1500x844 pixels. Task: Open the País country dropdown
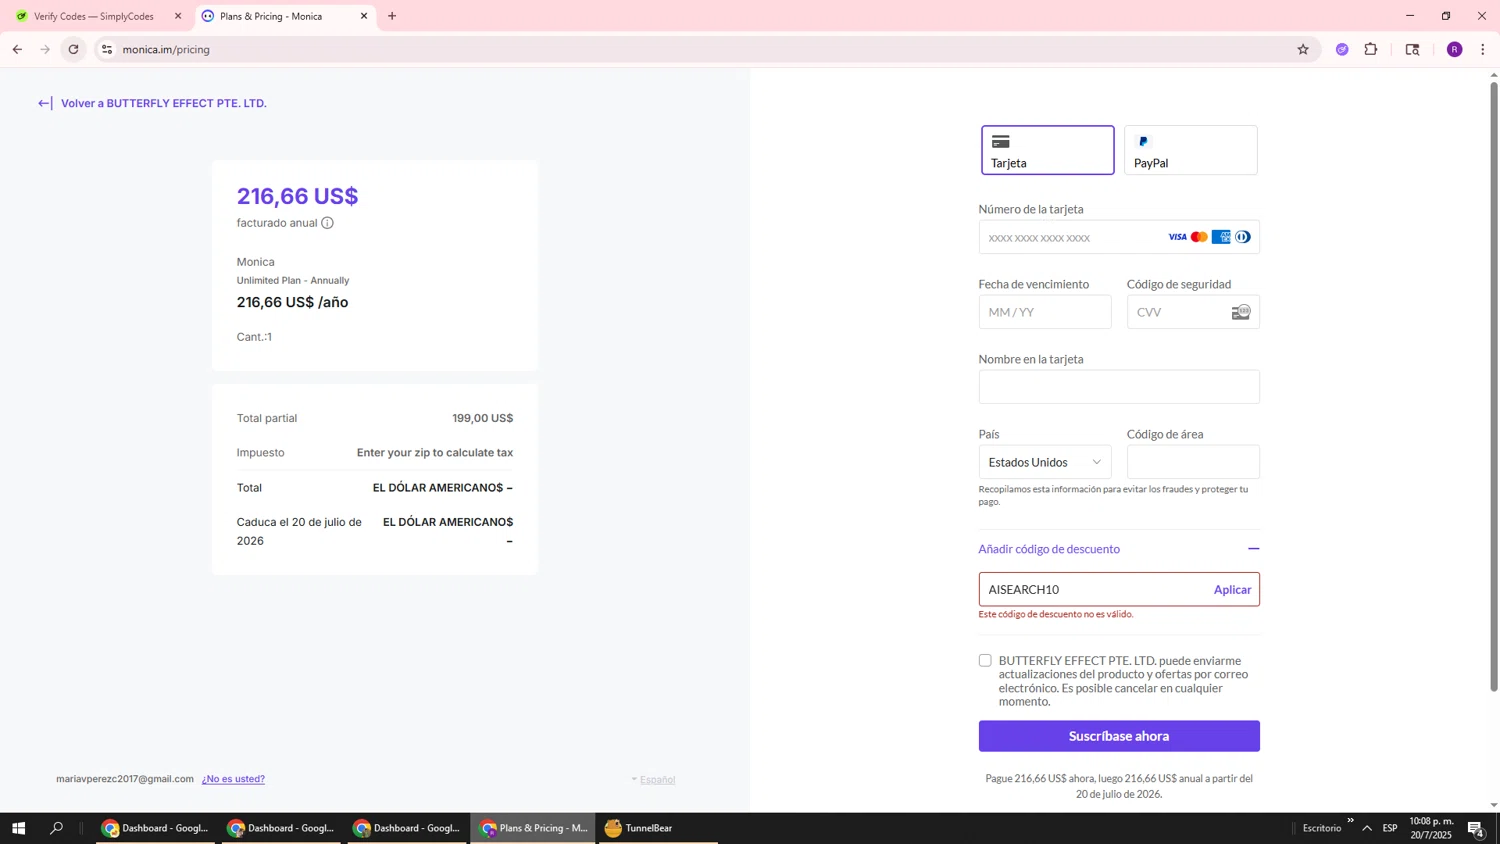coord(1044,462)
